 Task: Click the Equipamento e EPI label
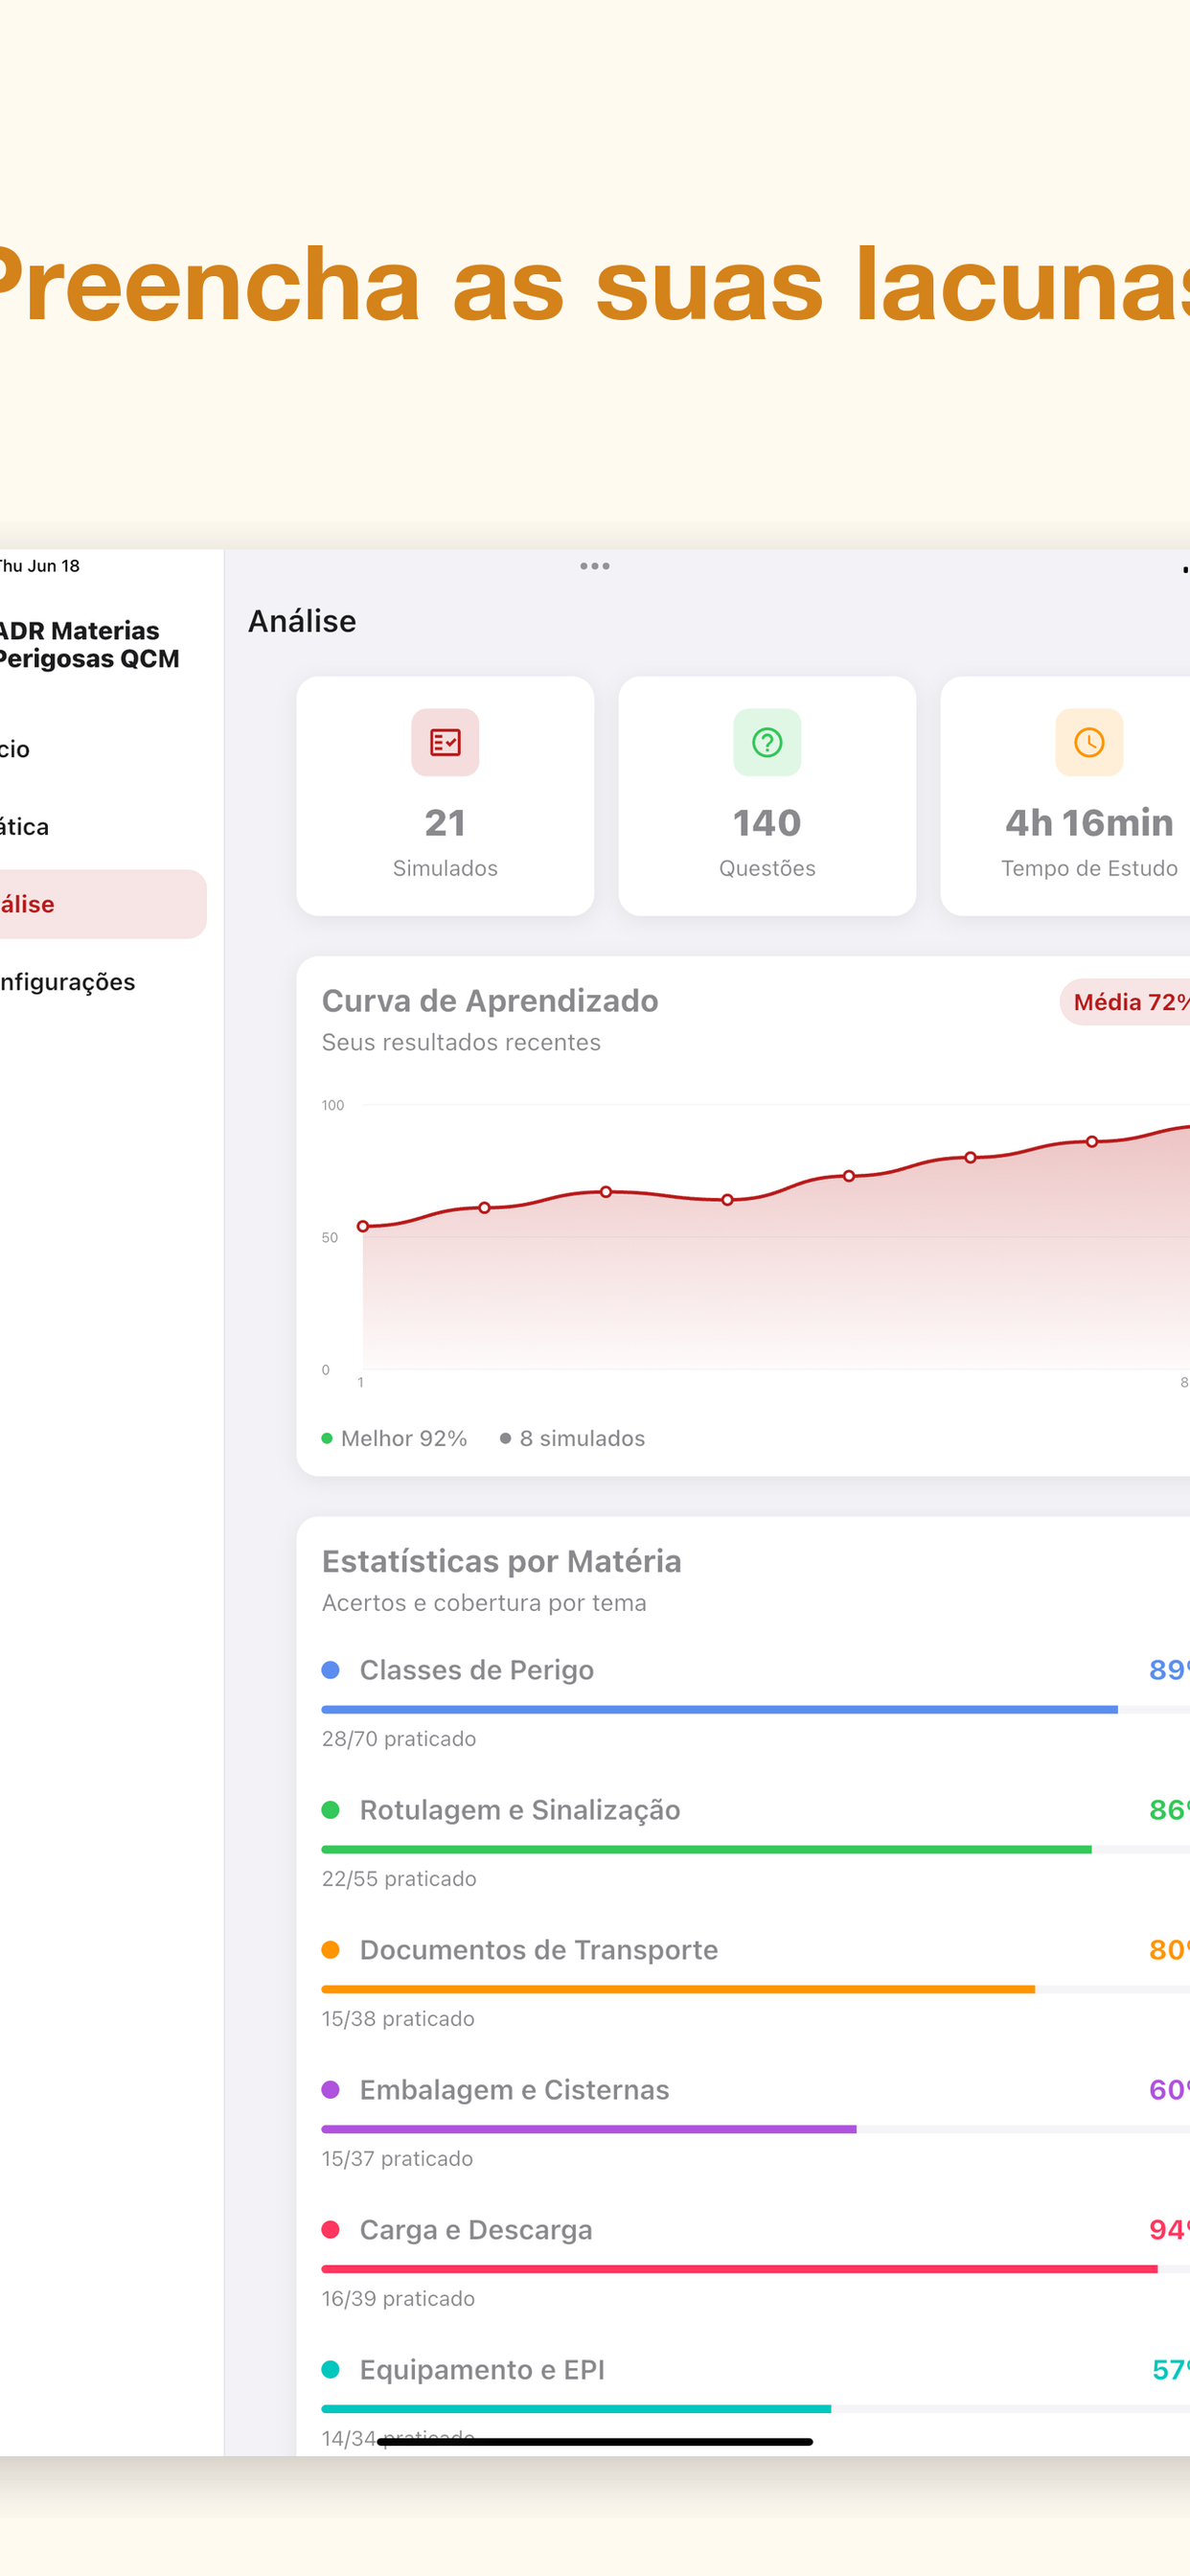click(482, 2370)
